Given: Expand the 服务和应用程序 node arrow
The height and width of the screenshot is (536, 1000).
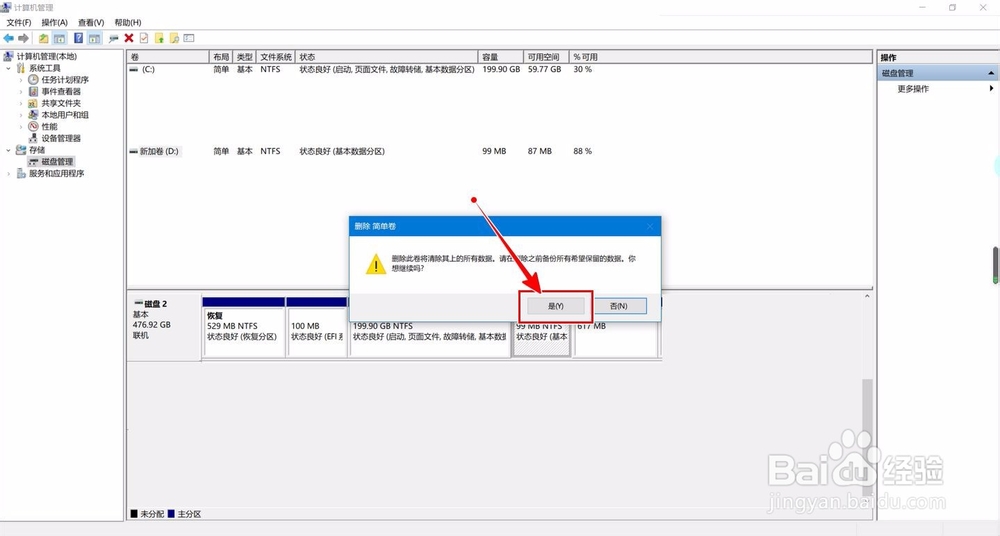Looking at the screenshot, I should [8, 173].
